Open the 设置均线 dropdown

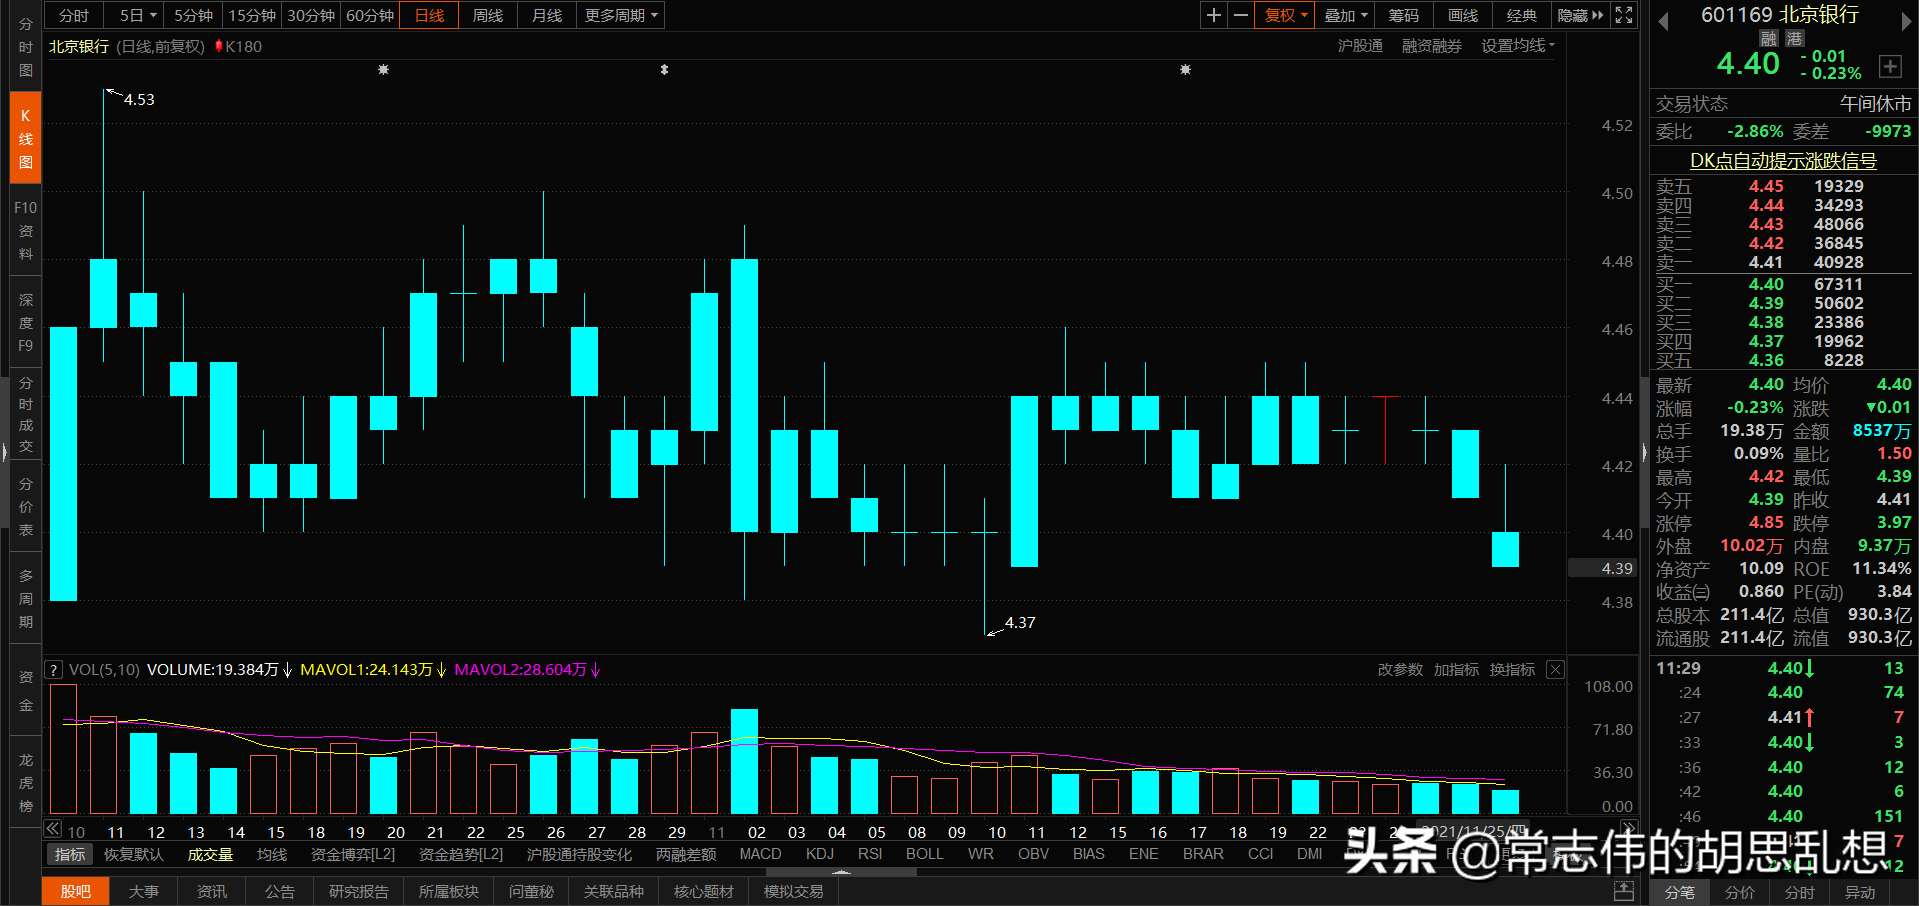coord(1516,45)
